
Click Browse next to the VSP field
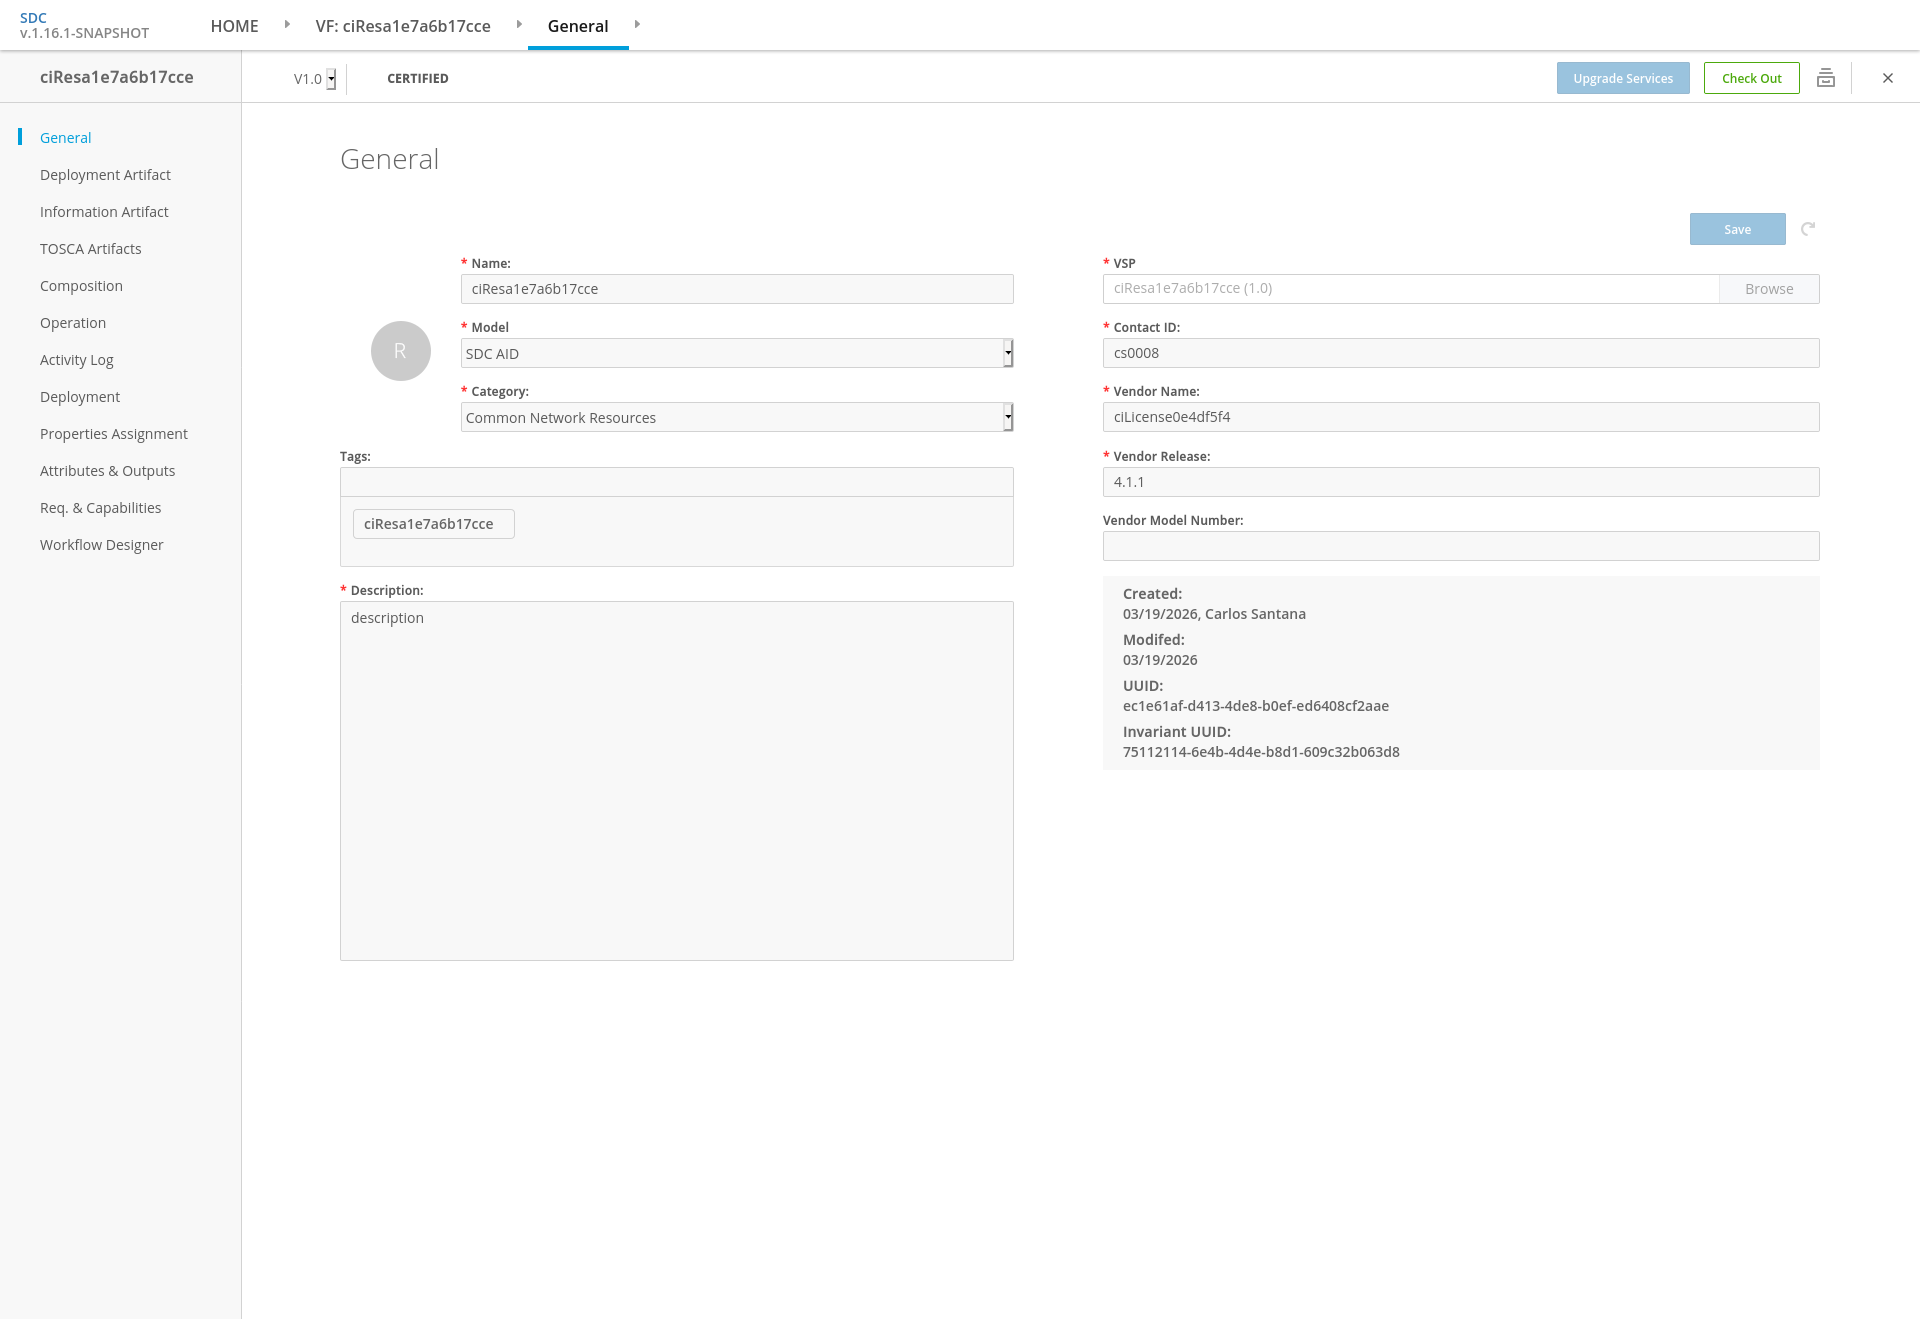click(1768, 289)
